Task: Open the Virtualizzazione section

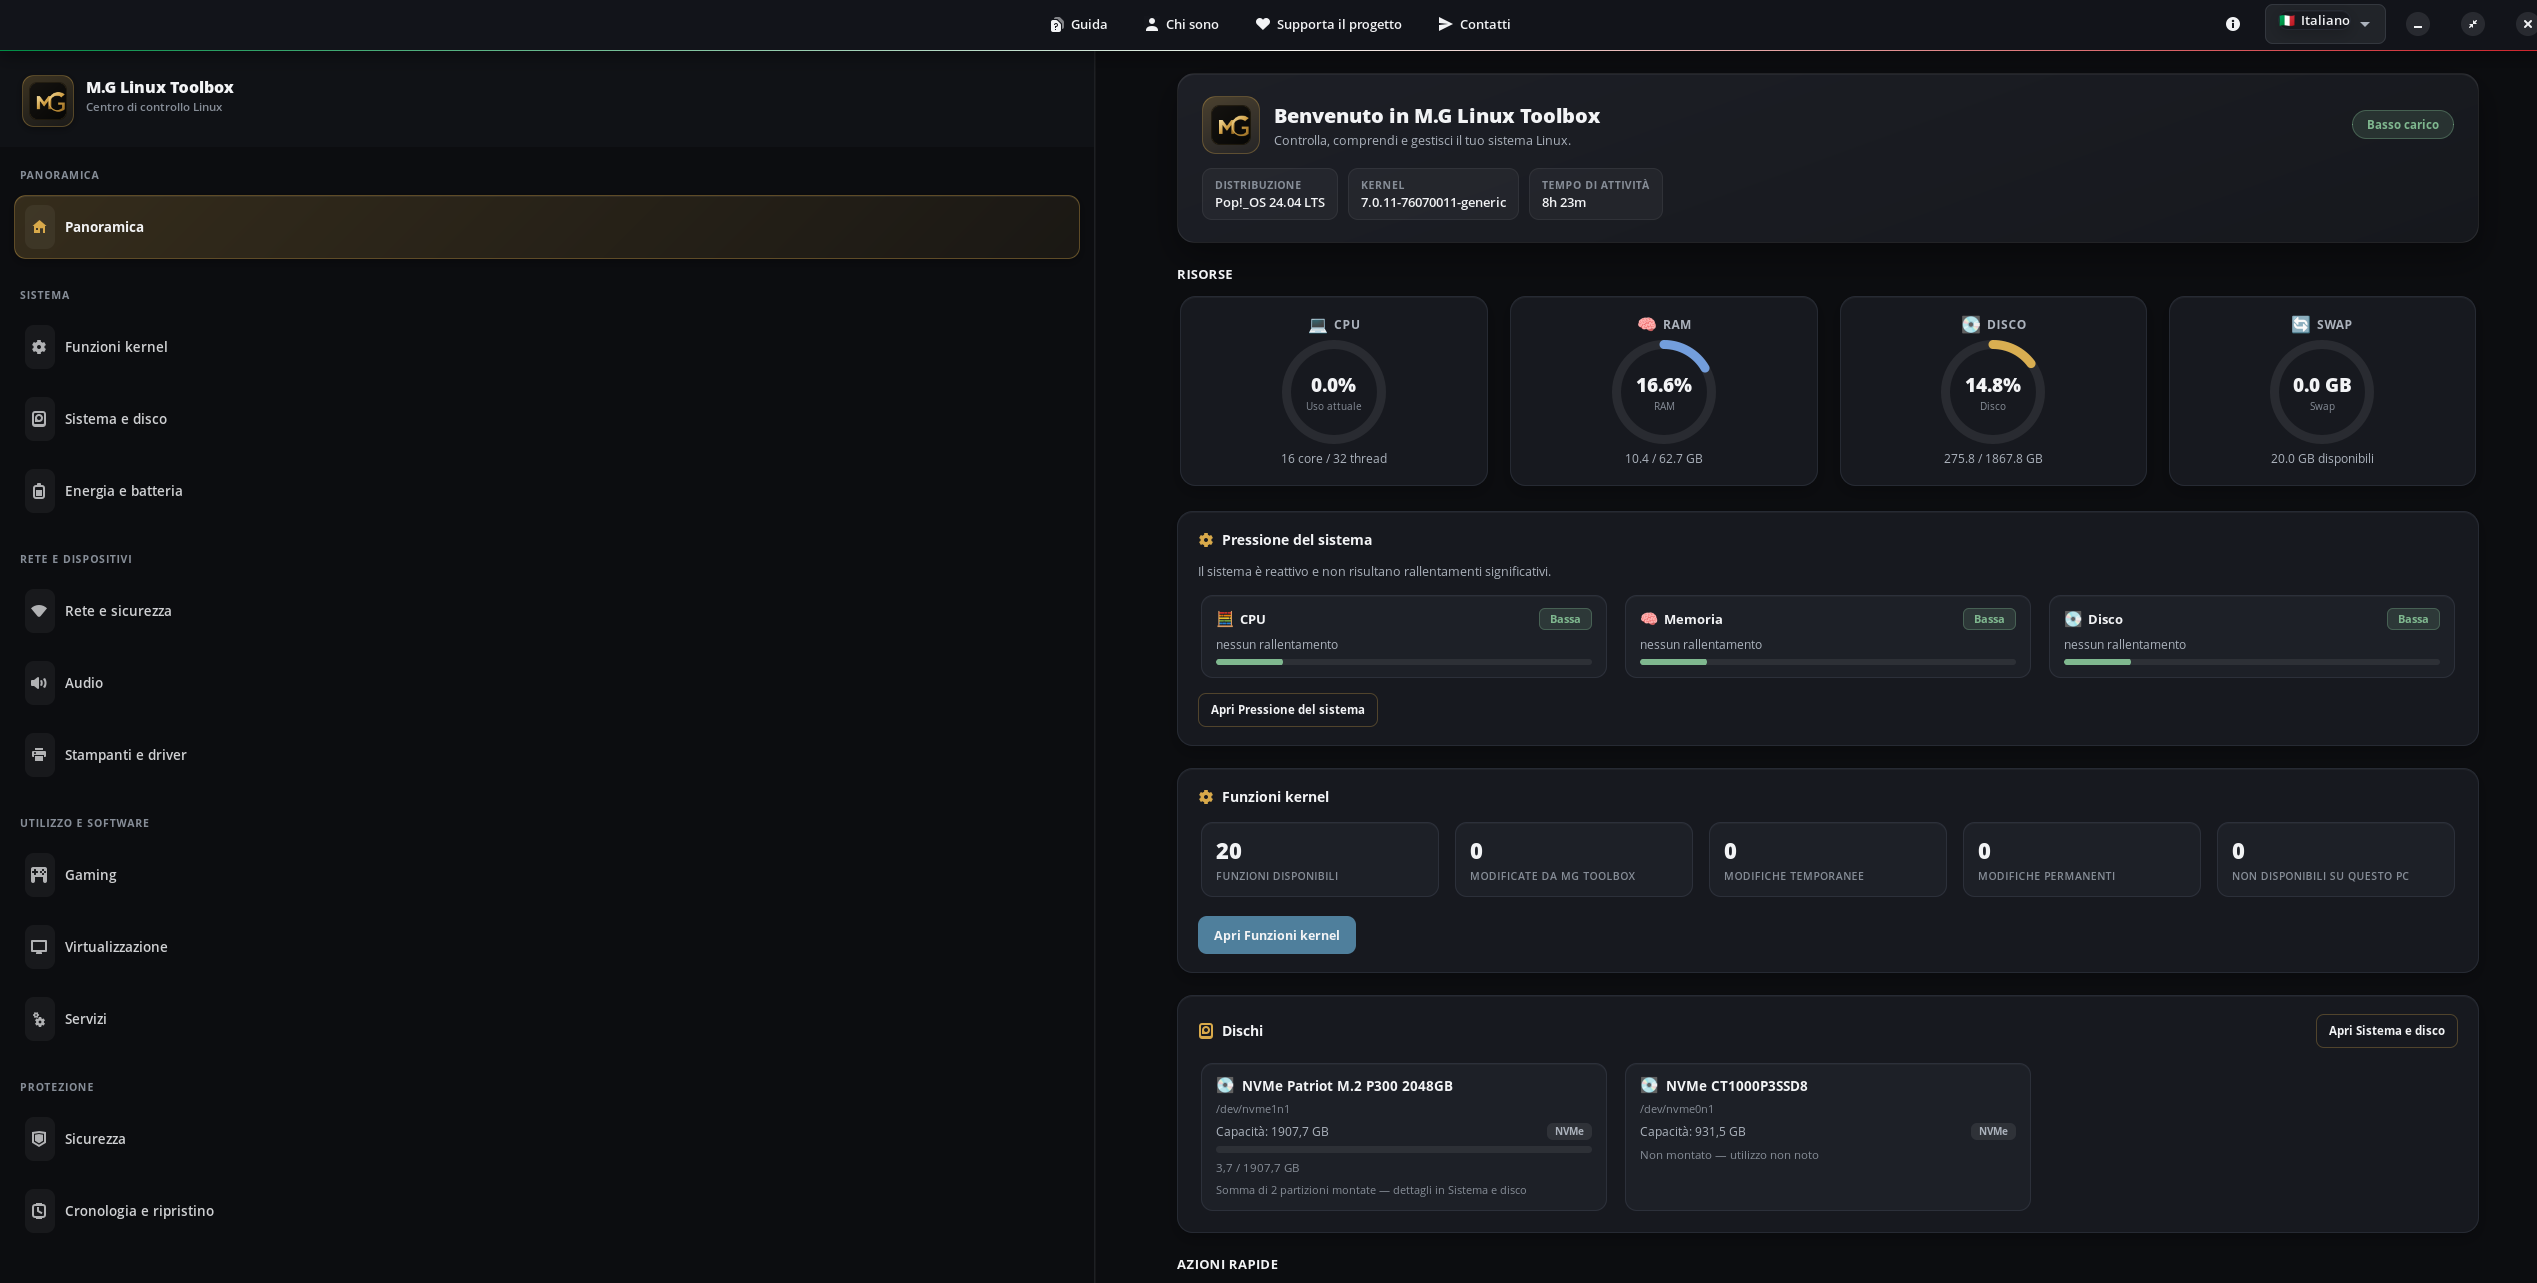Action: [547, 947]
